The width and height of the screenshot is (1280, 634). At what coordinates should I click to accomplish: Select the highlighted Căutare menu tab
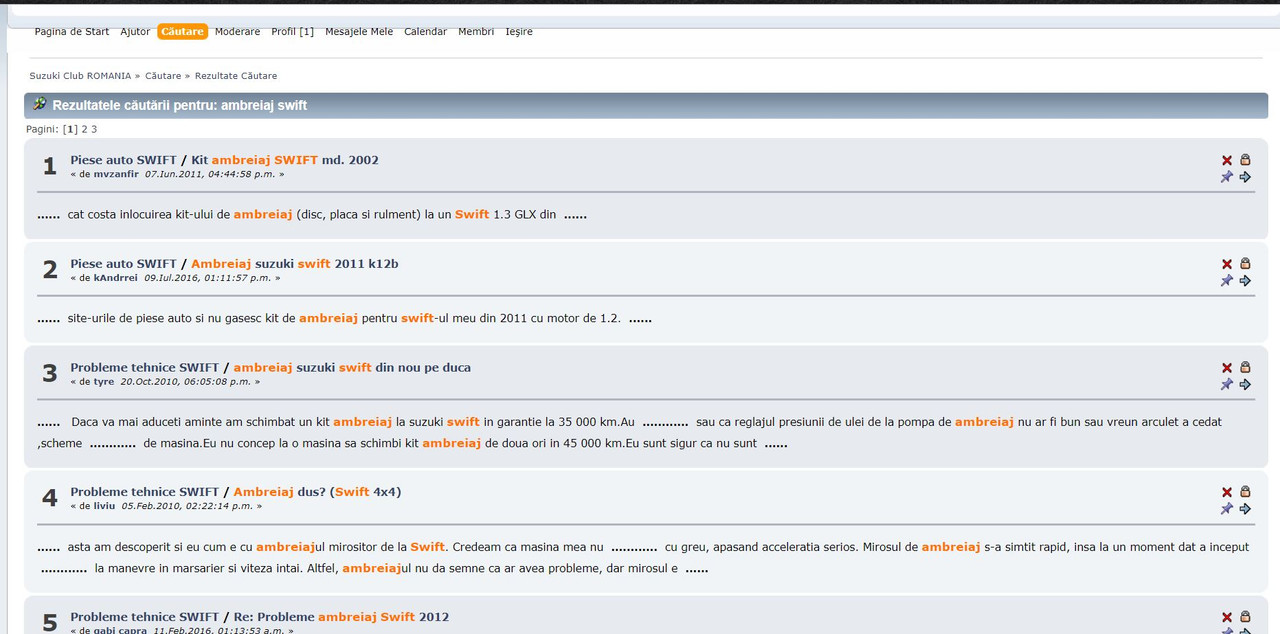182,32
